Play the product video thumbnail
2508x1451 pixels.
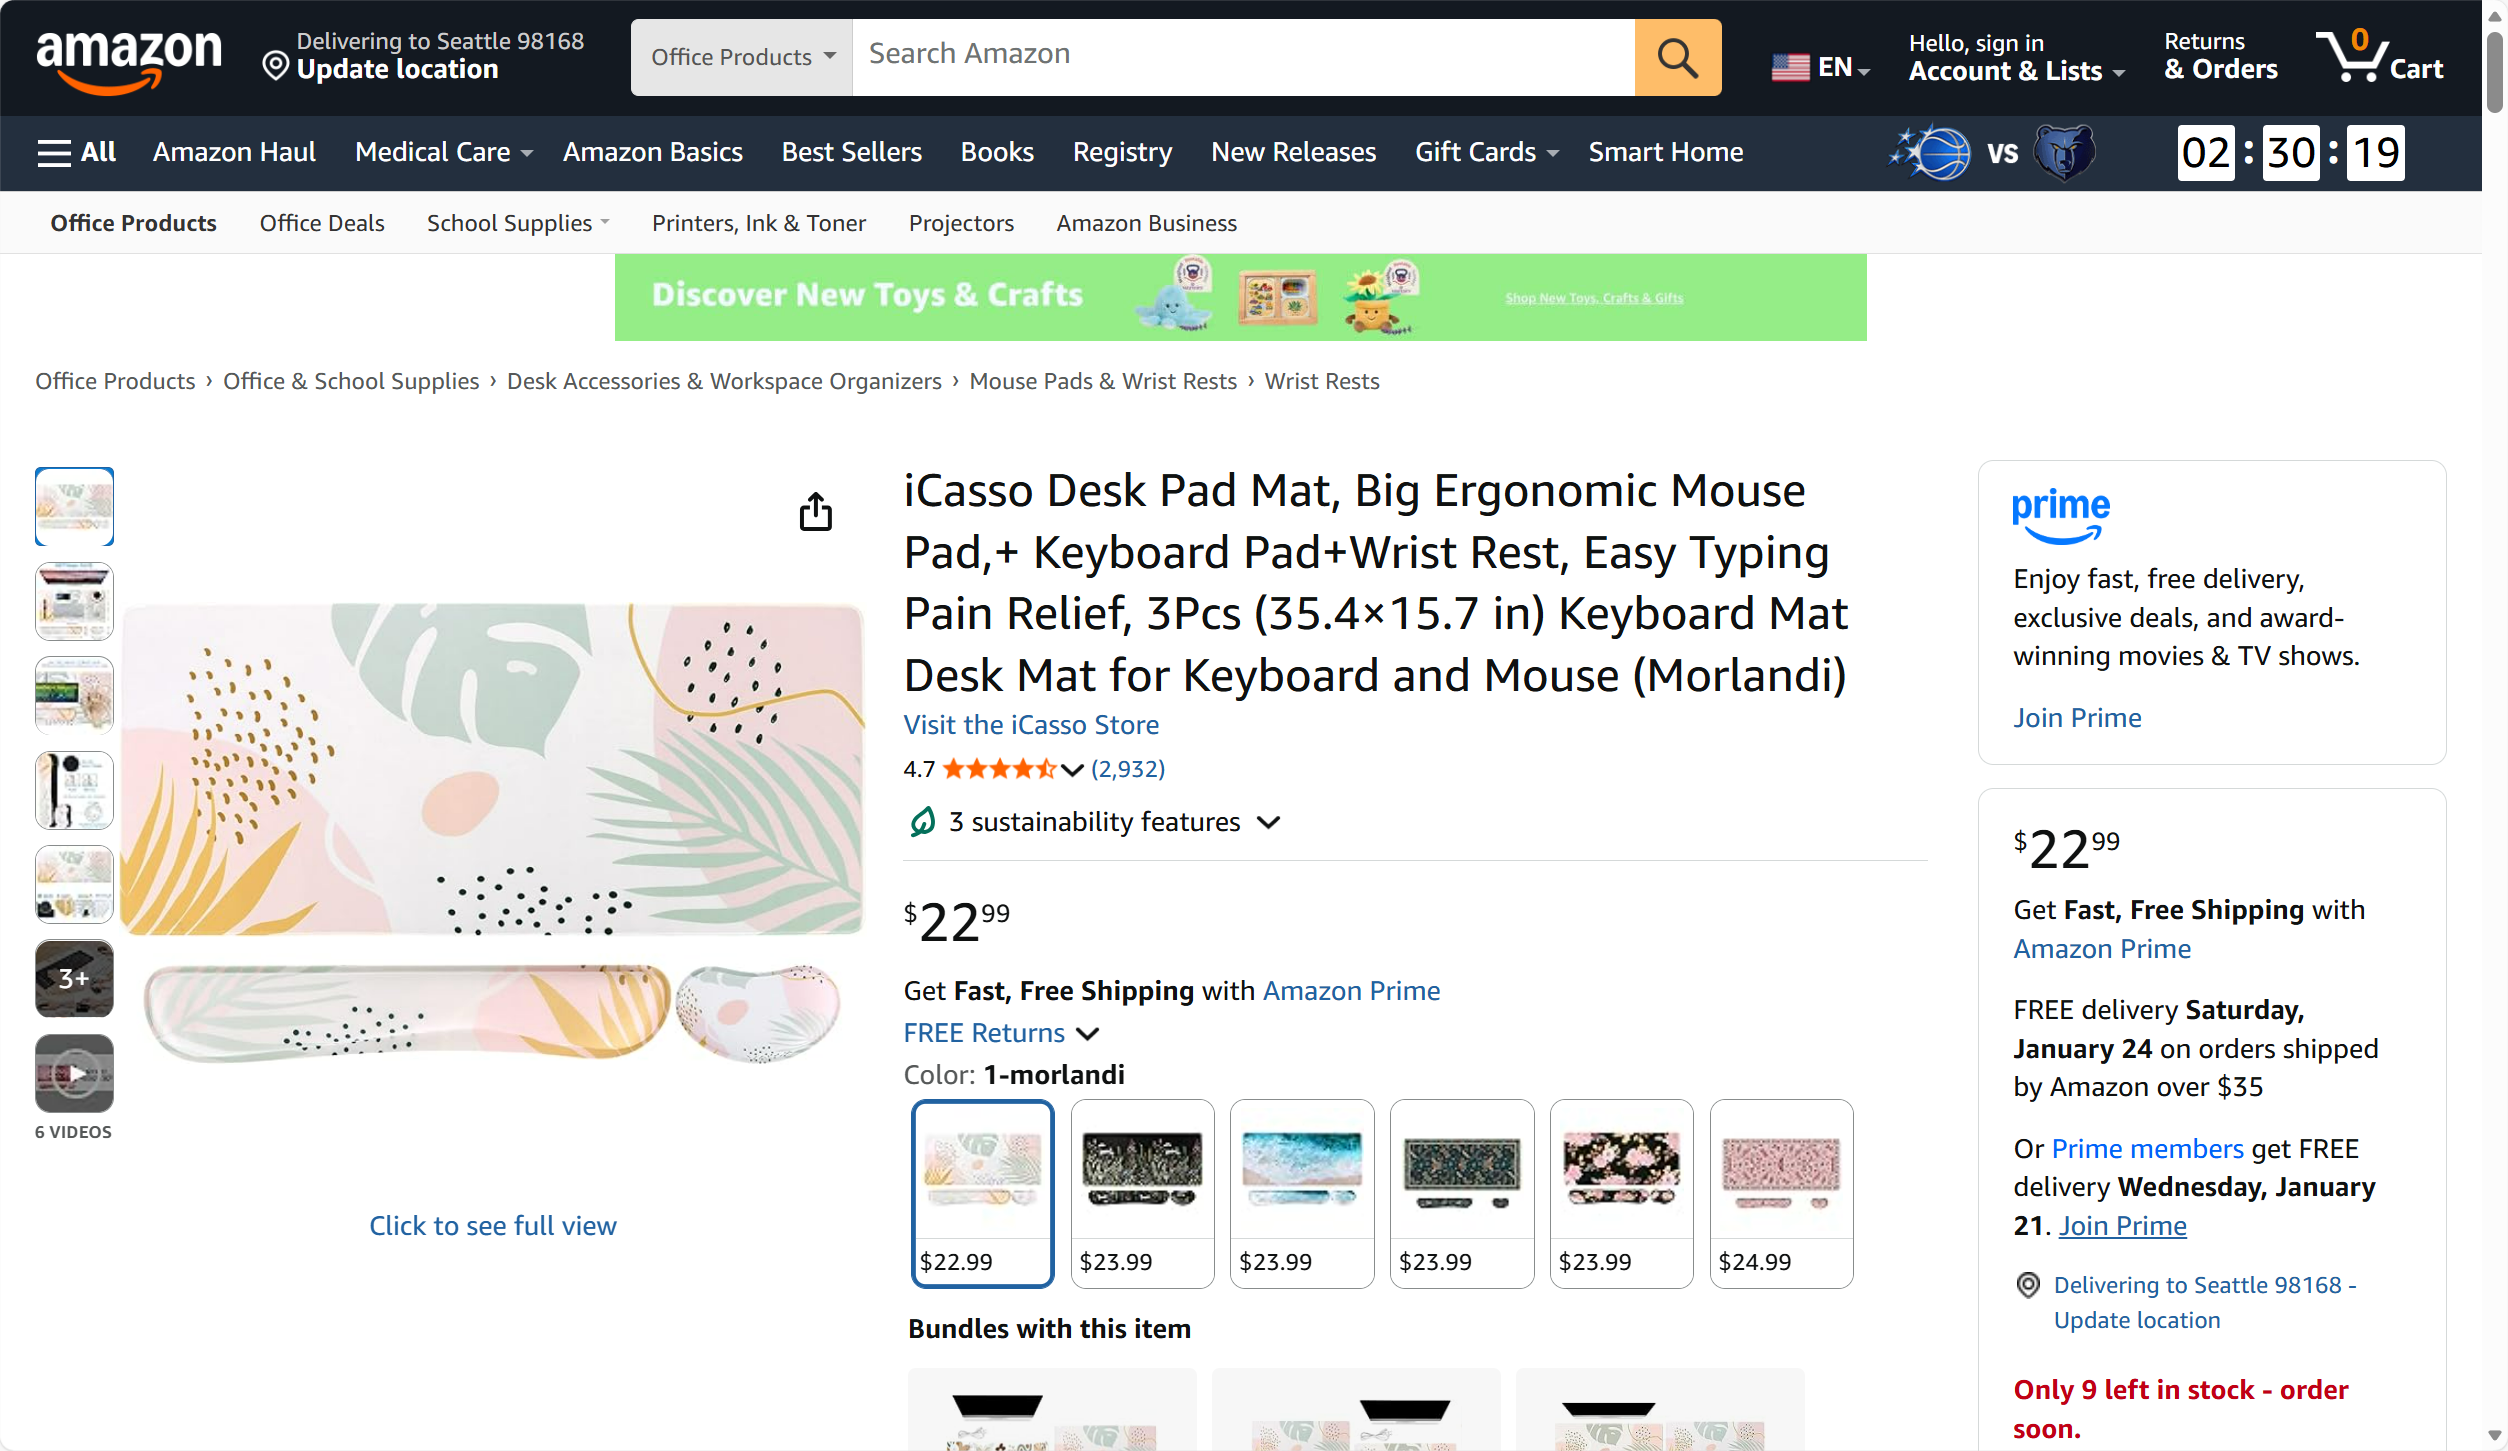75,1074
